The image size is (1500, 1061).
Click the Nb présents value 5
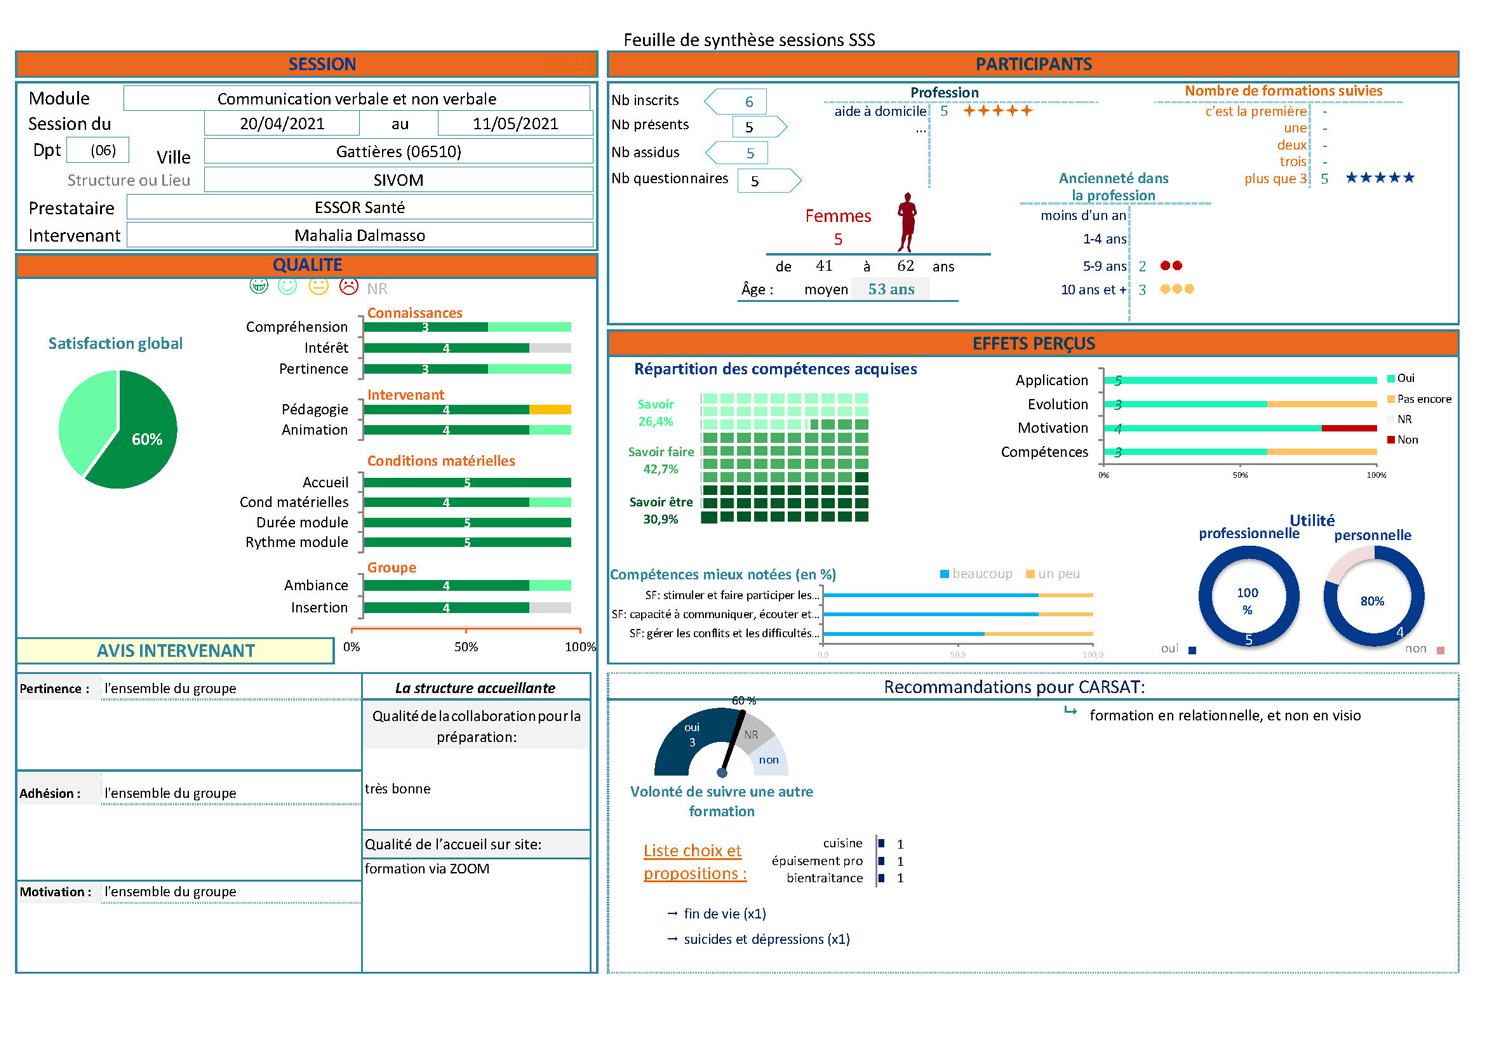[760, 127]
